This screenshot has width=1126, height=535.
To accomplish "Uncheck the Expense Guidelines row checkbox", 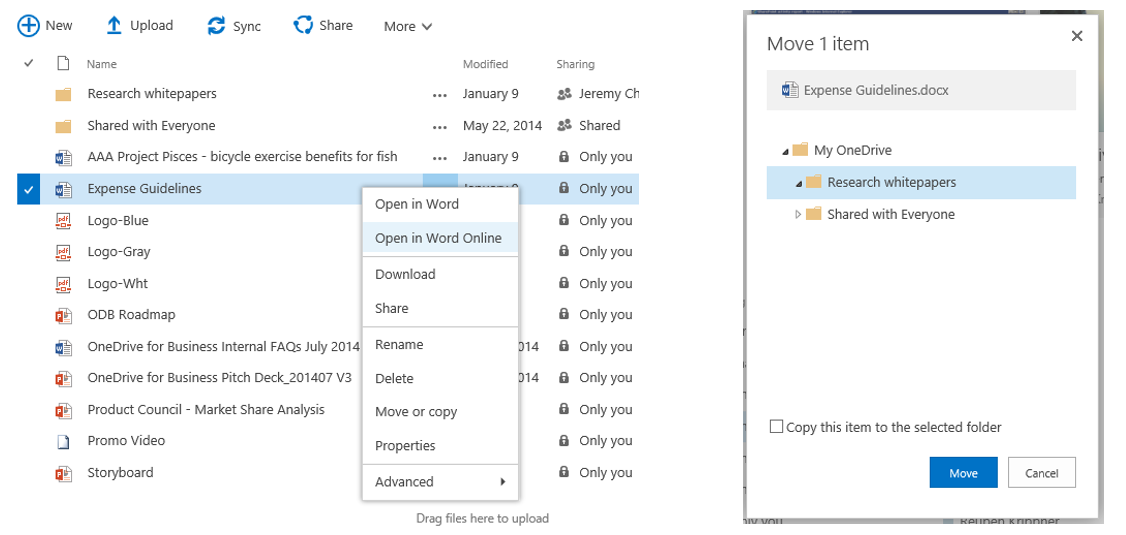I will pos(28,189).
